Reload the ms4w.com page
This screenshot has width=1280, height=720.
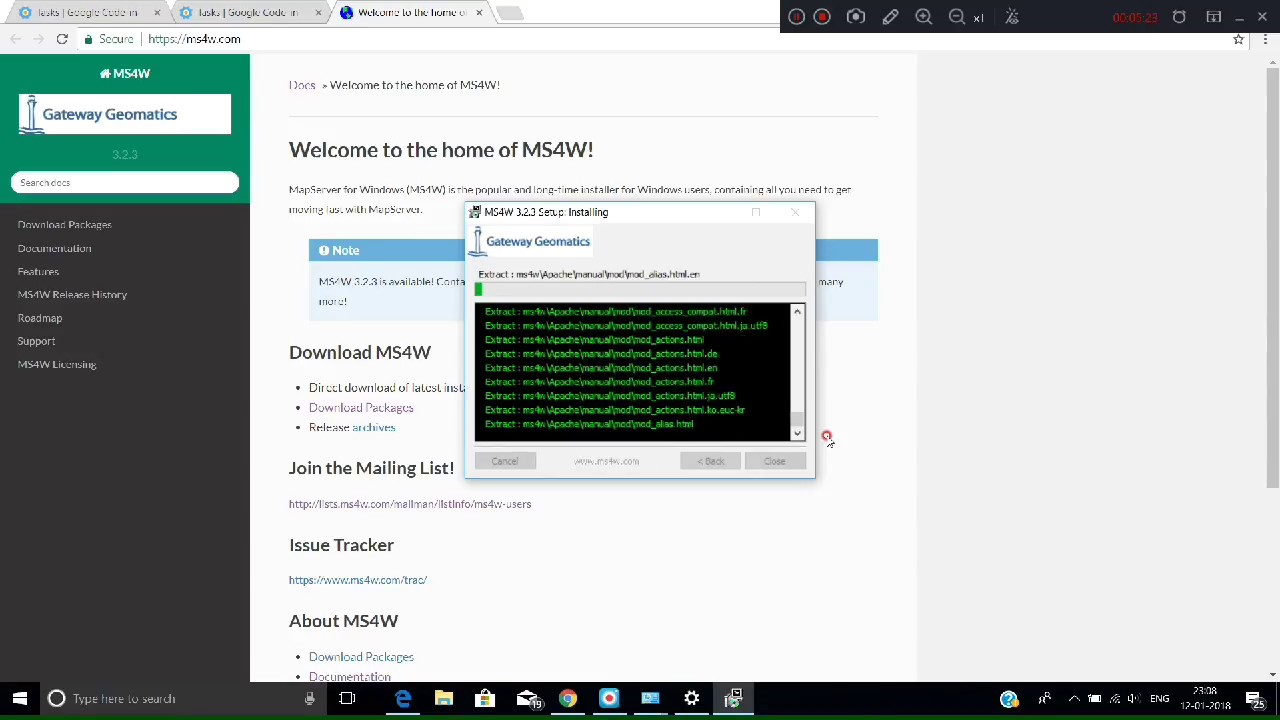(62, 39)
